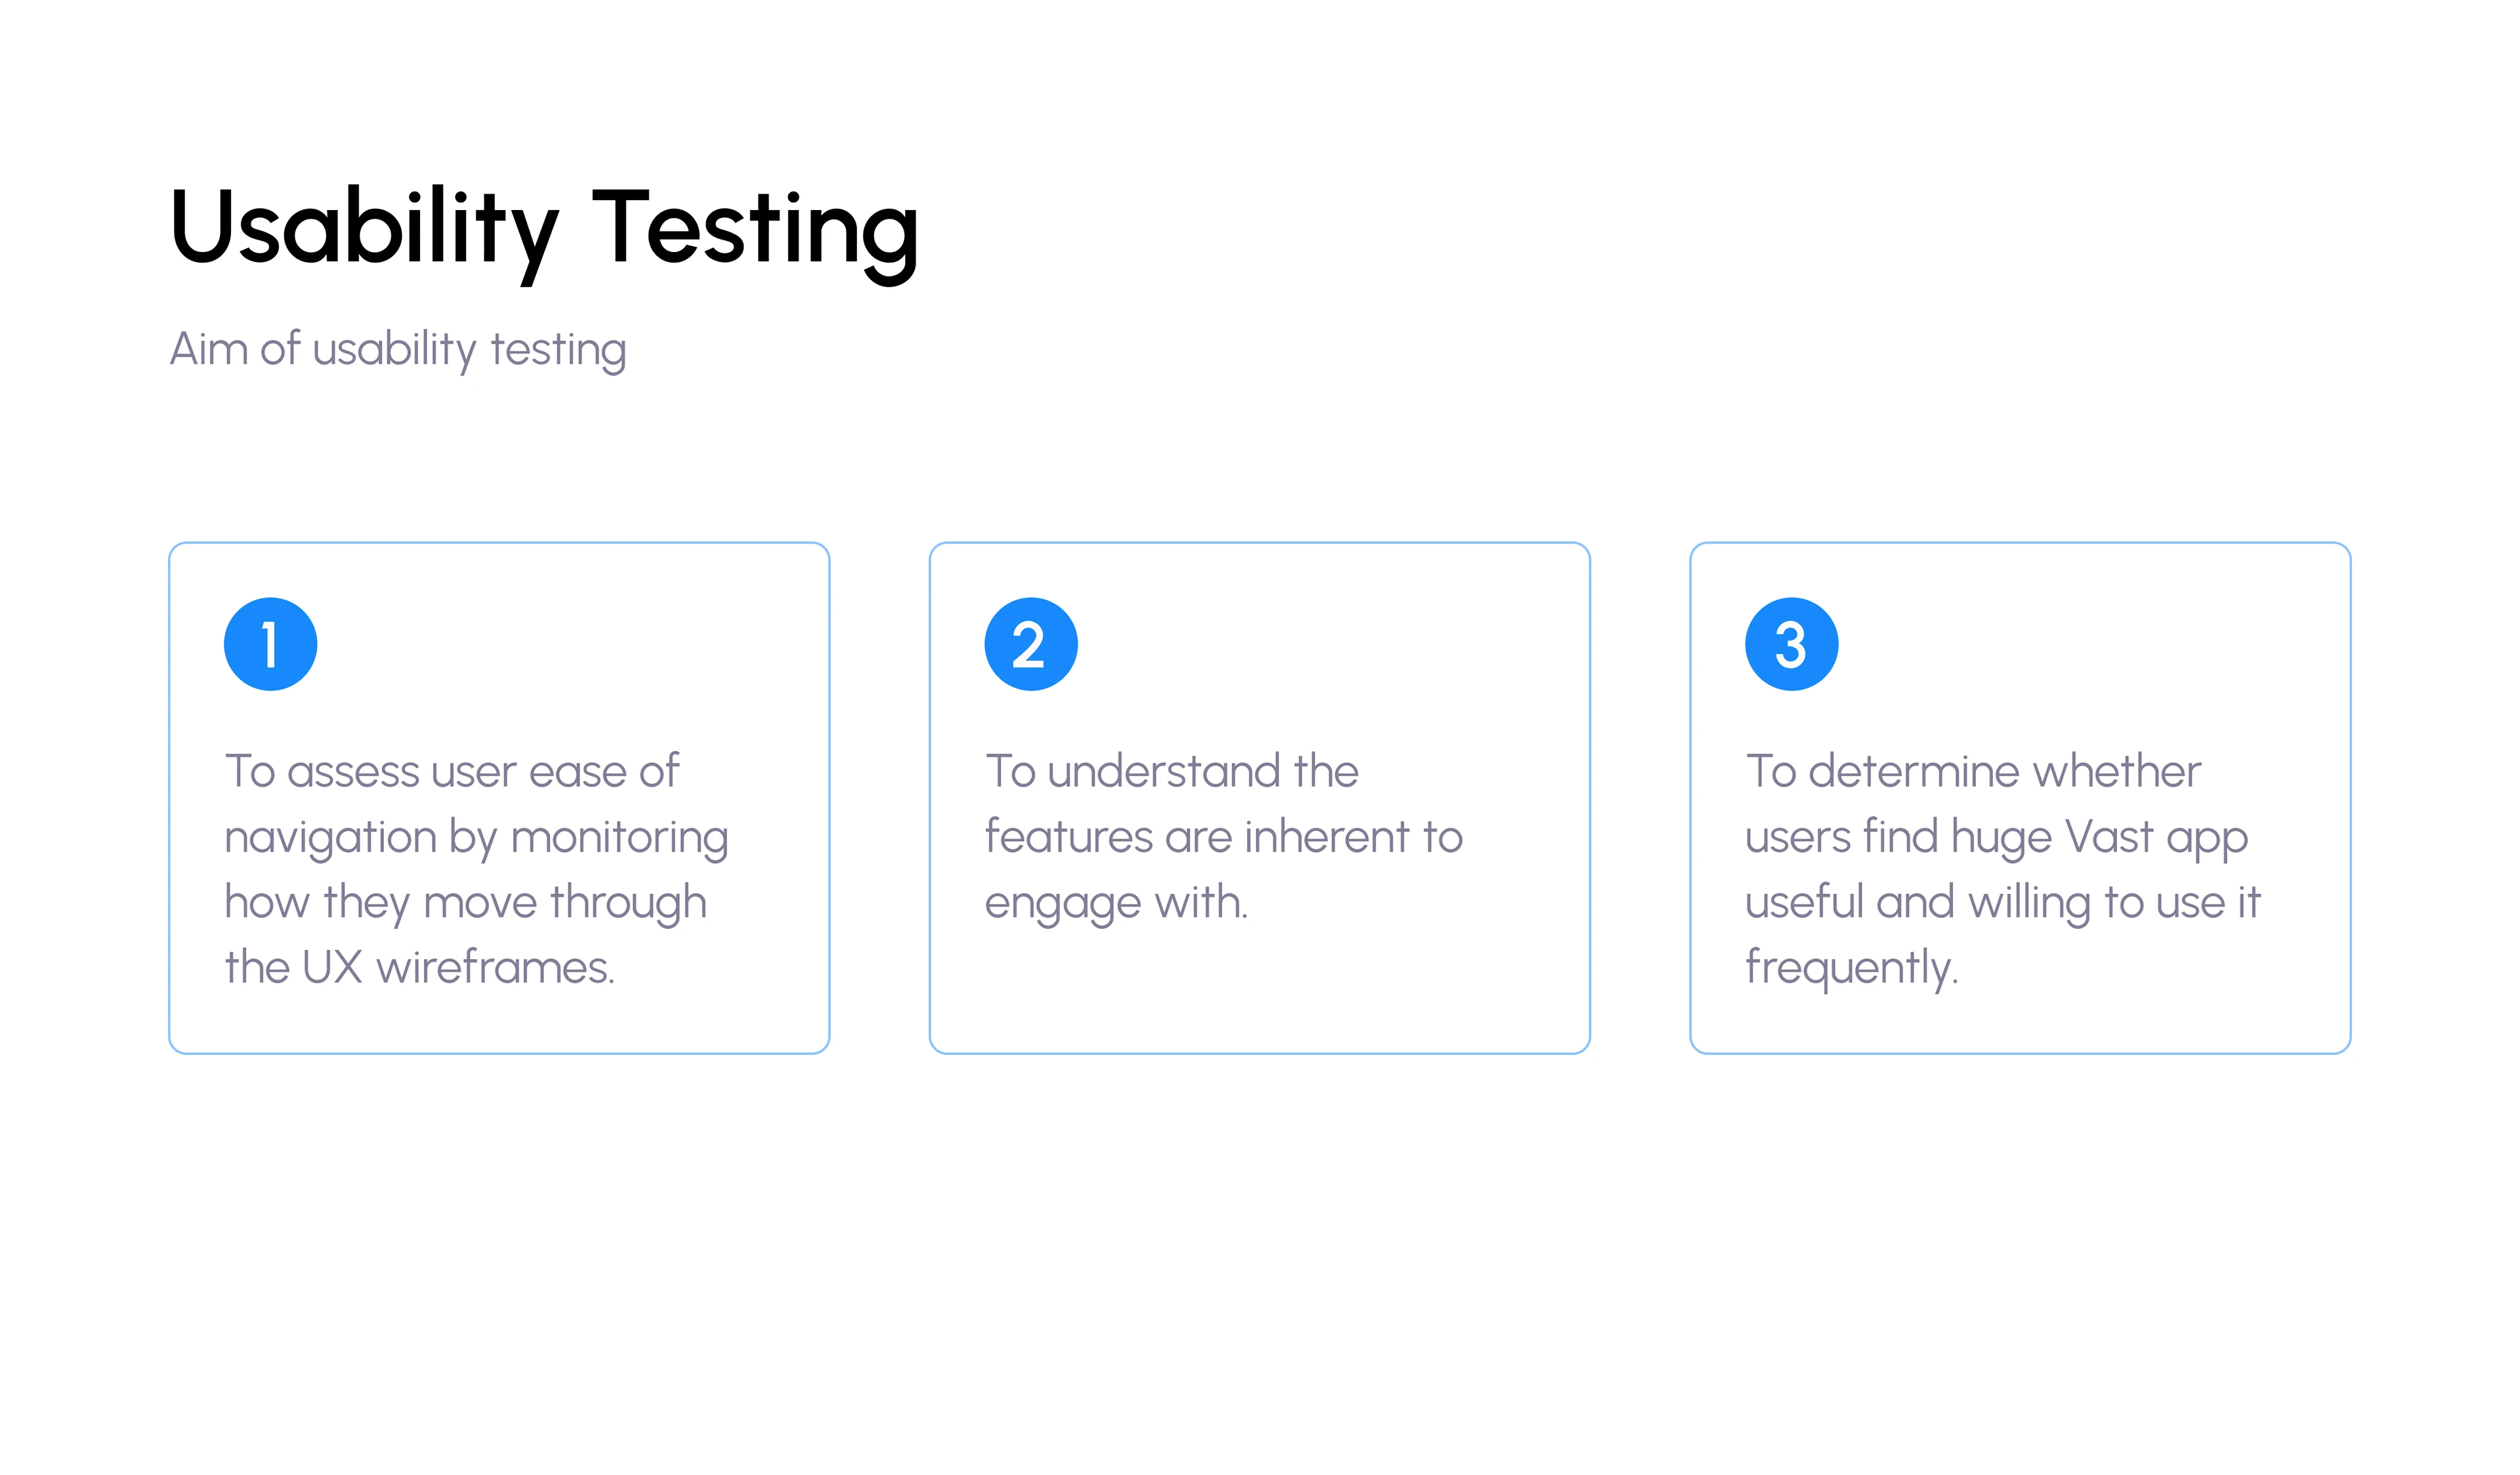Viewport: 2520px width, 1475px height.
Task: Select the third card about Vast app usefulness
Action: click(2020, 798)
